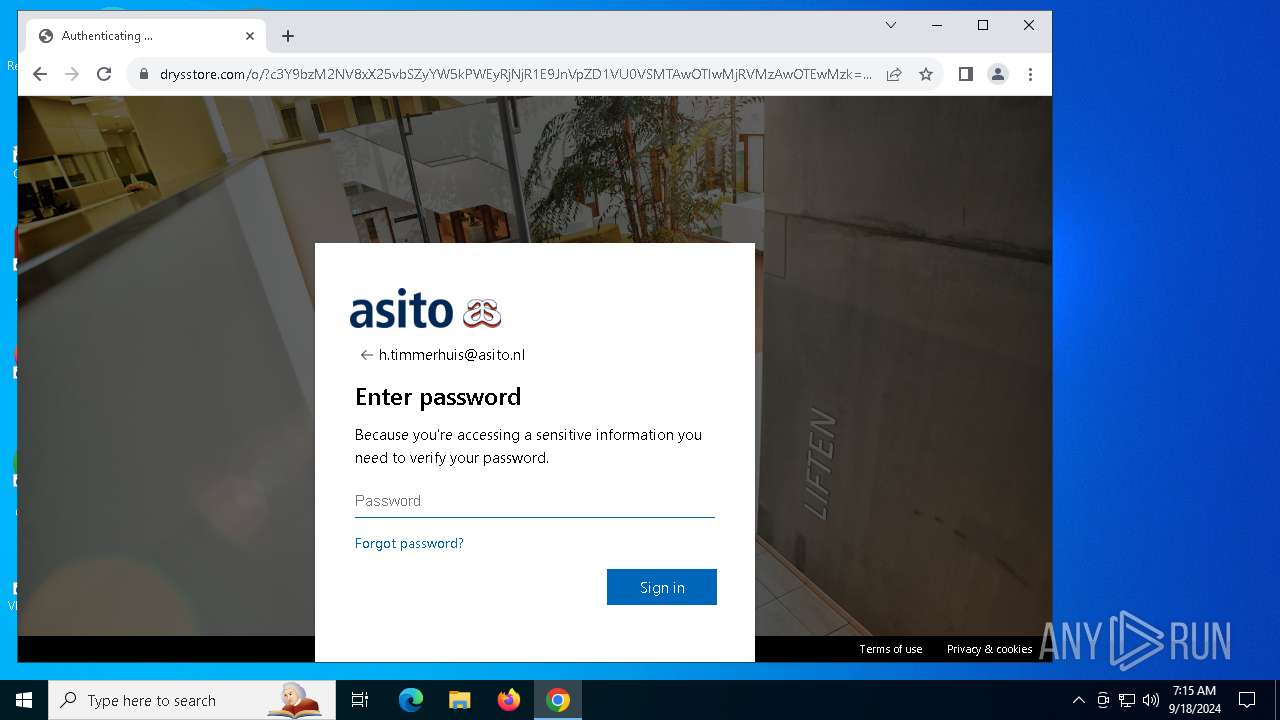Click the Sign in button
The image size is (1280, 720).
[662, 587]
